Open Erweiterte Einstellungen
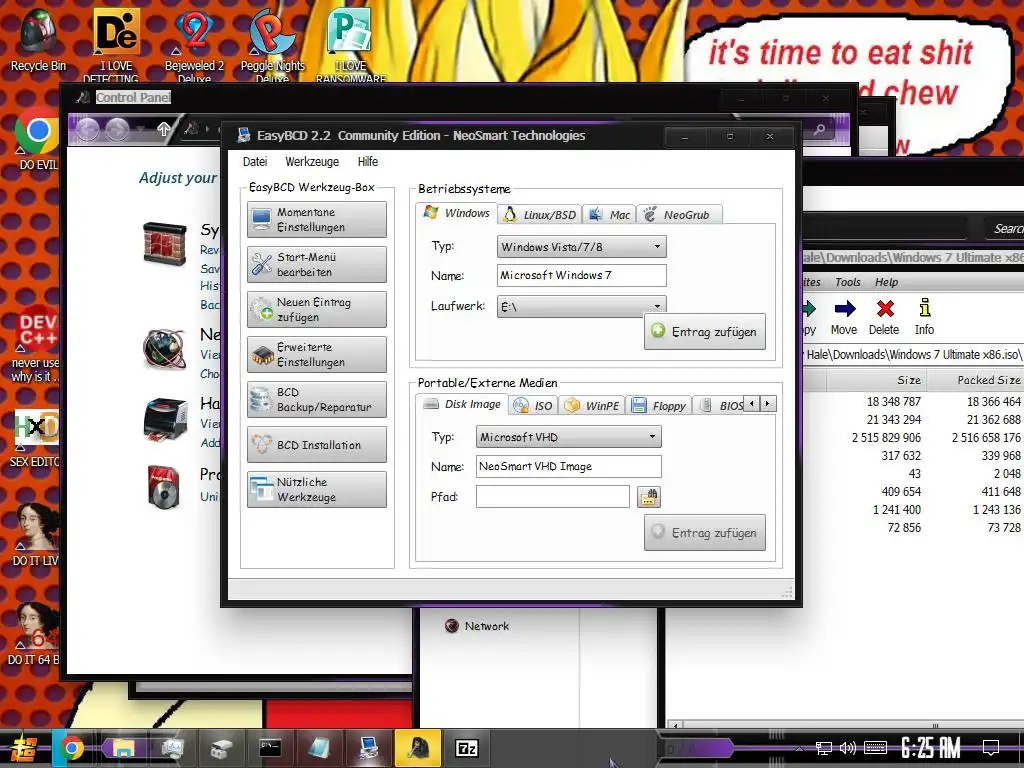Image resolution: width=1024 pixels, height=768 pixels. coord(317,355)
